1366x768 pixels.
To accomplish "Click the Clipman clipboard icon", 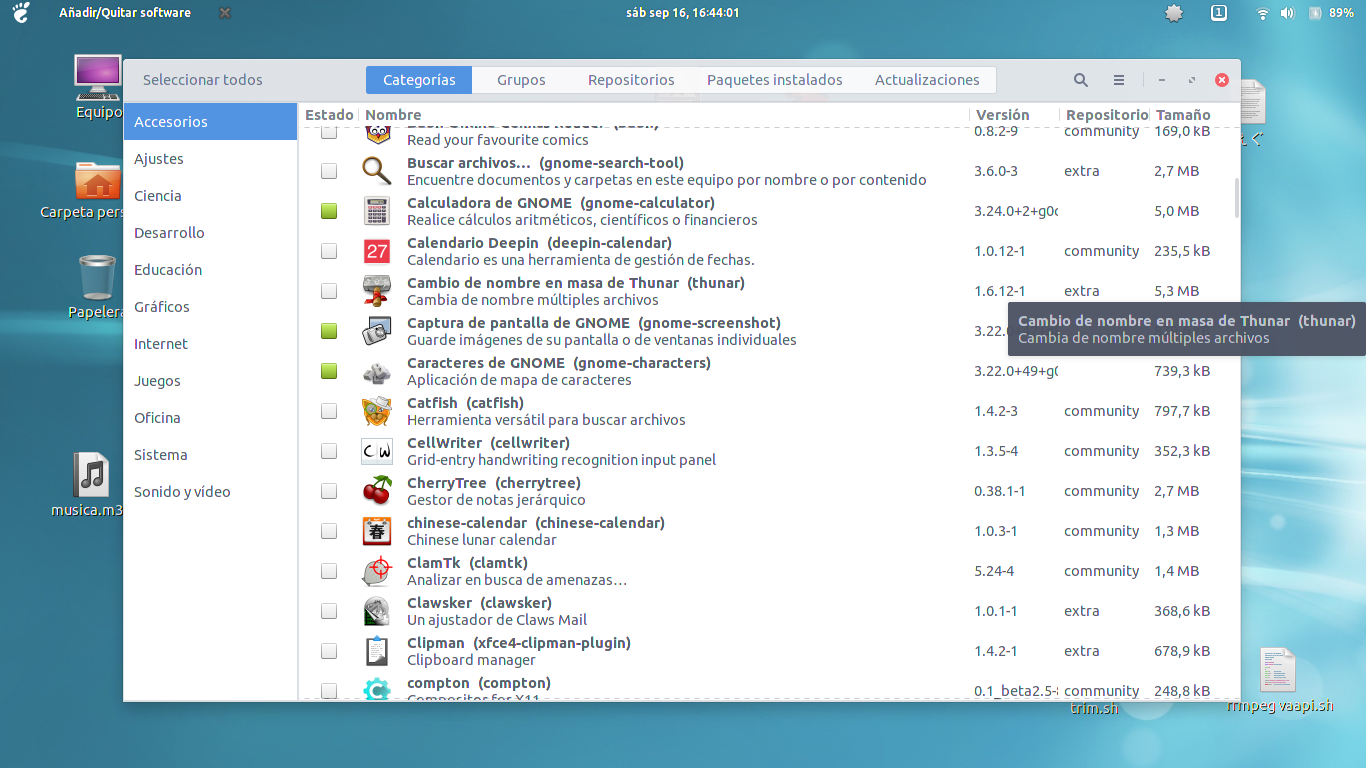I will tap(377, 651).
